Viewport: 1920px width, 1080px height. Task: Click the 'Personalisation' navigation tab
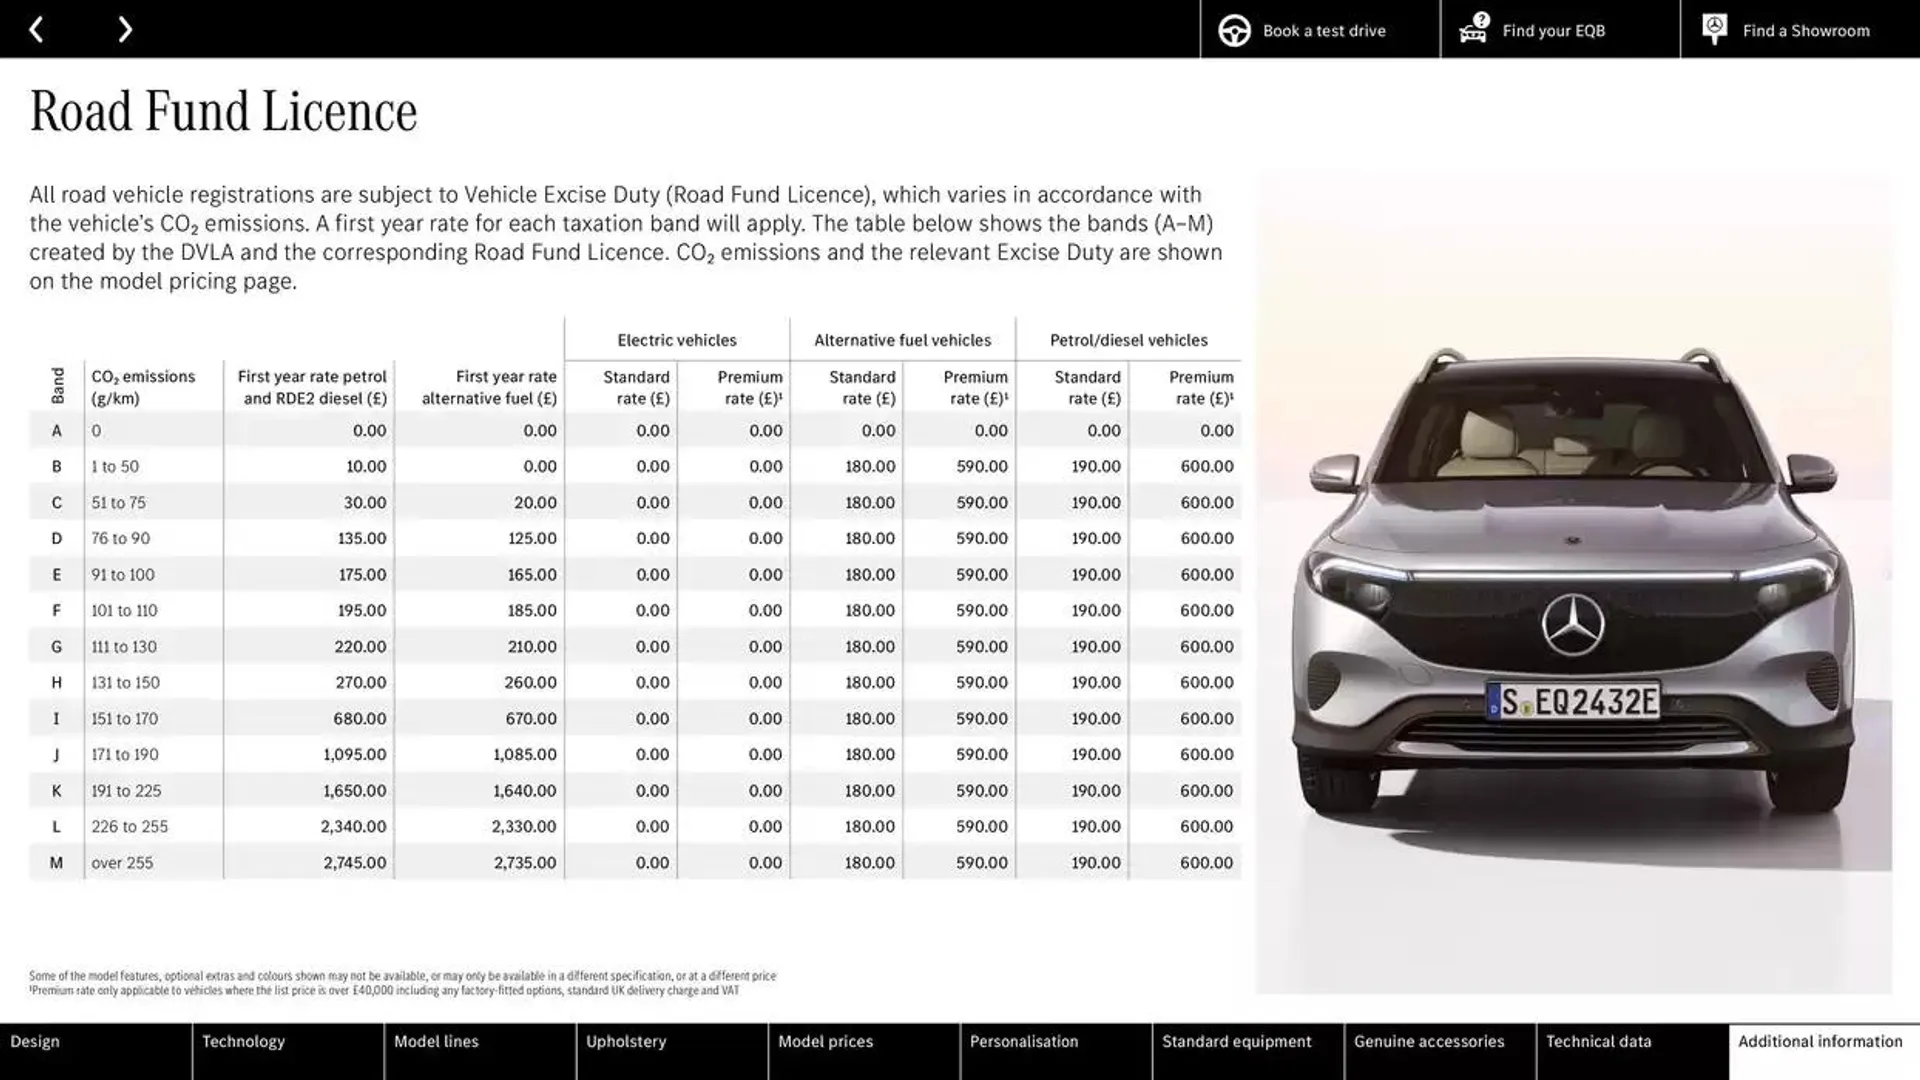coord(1023,1040)
